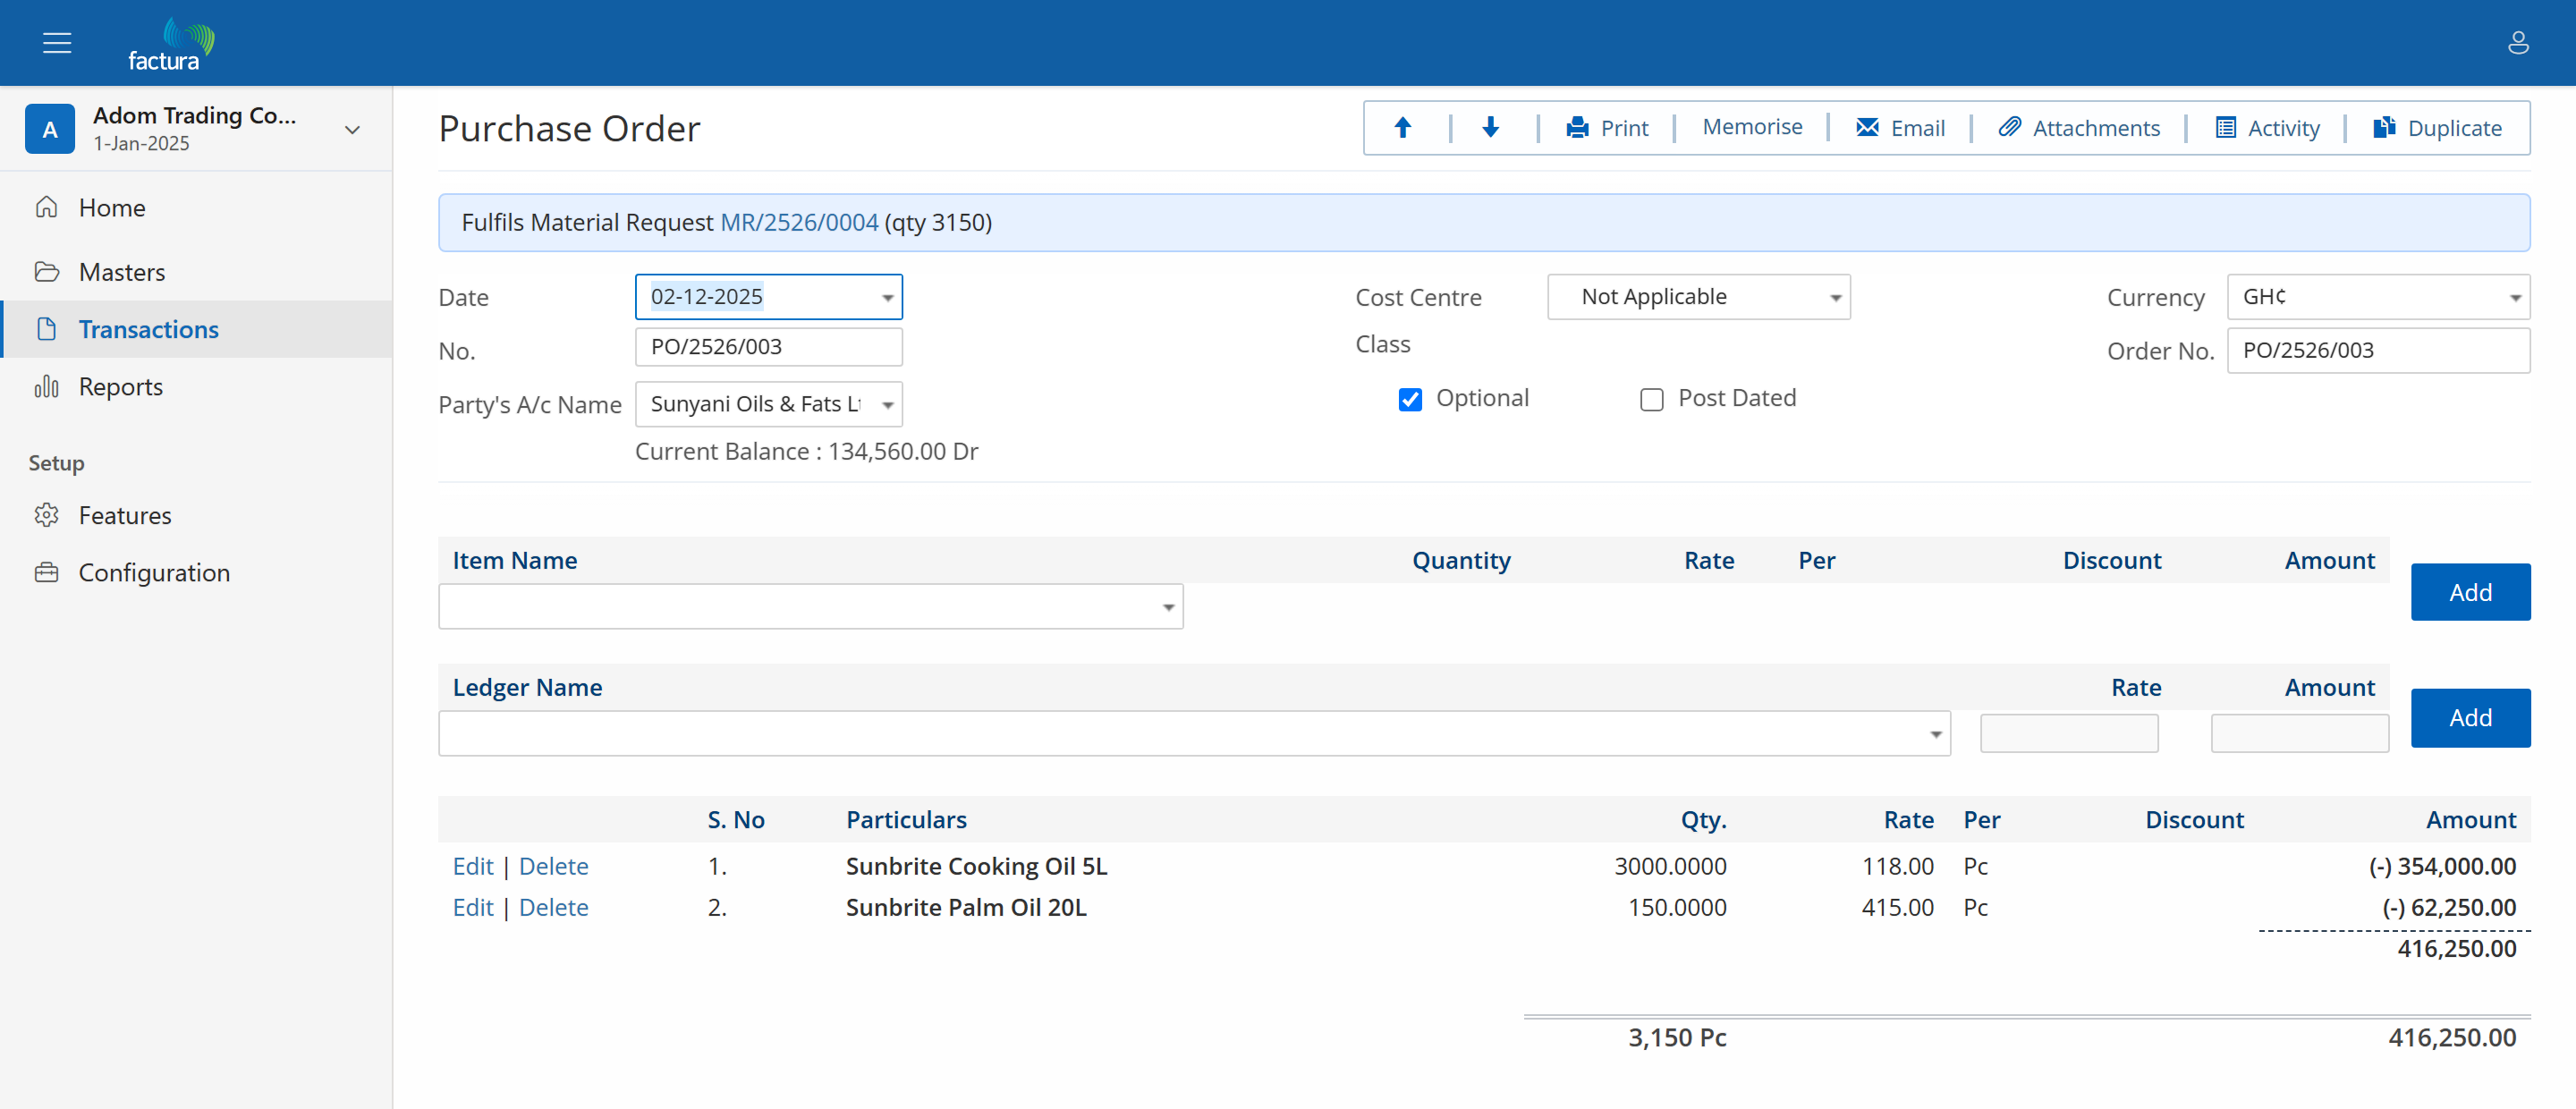The width and height of the screenshot is (2576, 1109).
Task: Click the voucher No. field
Action: point(769,347)
